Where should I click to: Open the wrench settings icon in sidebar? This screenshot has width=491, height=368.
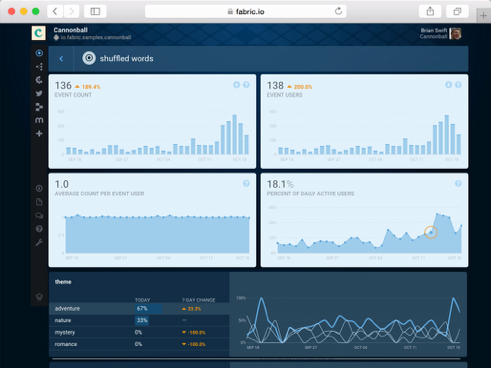tap(39, 242)
